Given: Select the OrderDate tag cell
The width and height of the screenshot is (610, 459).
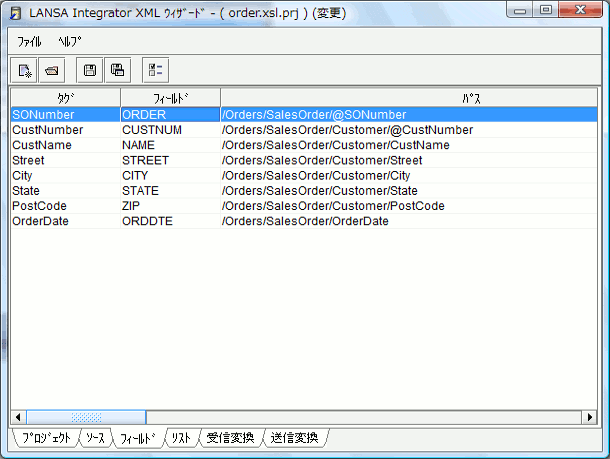Looking at the screenshot, I should tap(65, 221).
